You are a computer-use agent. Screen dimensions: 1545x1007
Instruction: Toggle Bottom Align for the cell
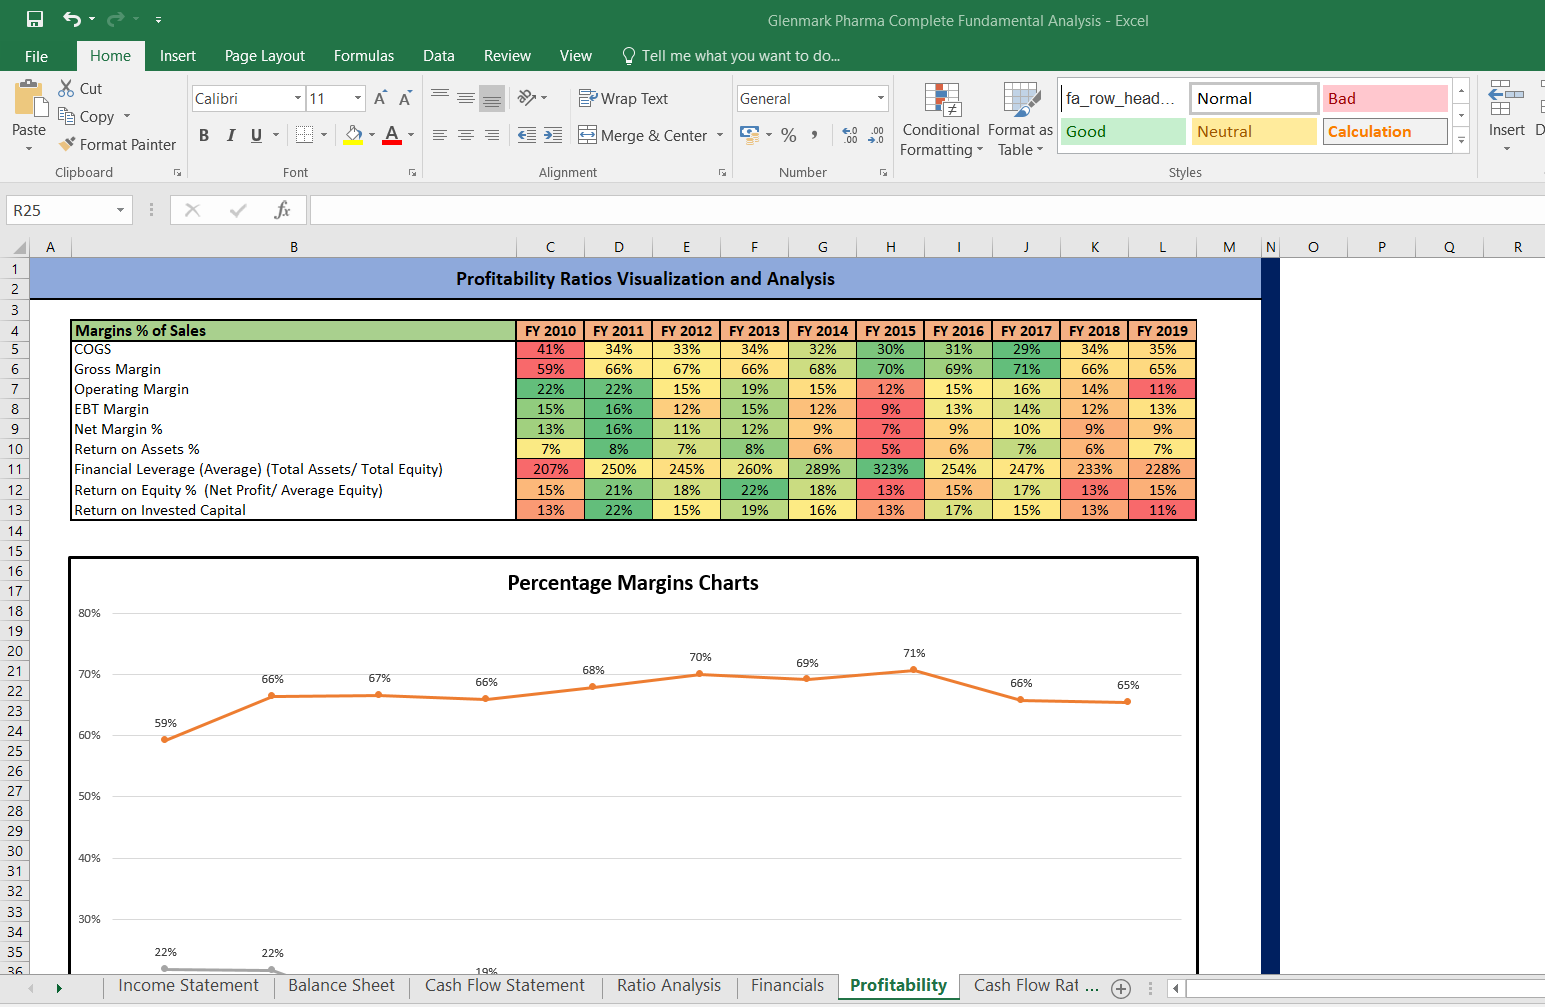pos(492,97)
